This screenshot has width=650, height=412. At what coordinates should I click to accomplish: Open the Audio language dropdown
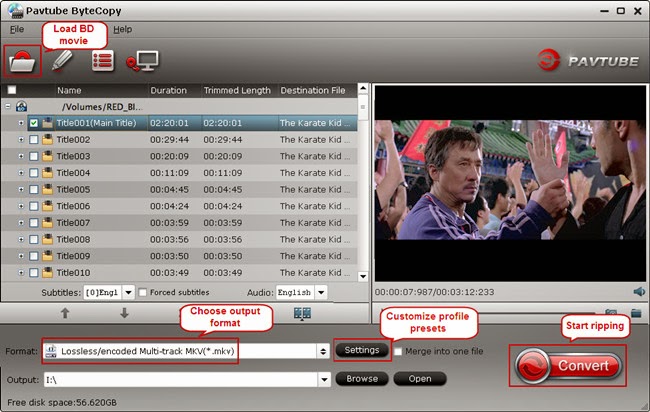pyautogui.click(x=321, y=293)
